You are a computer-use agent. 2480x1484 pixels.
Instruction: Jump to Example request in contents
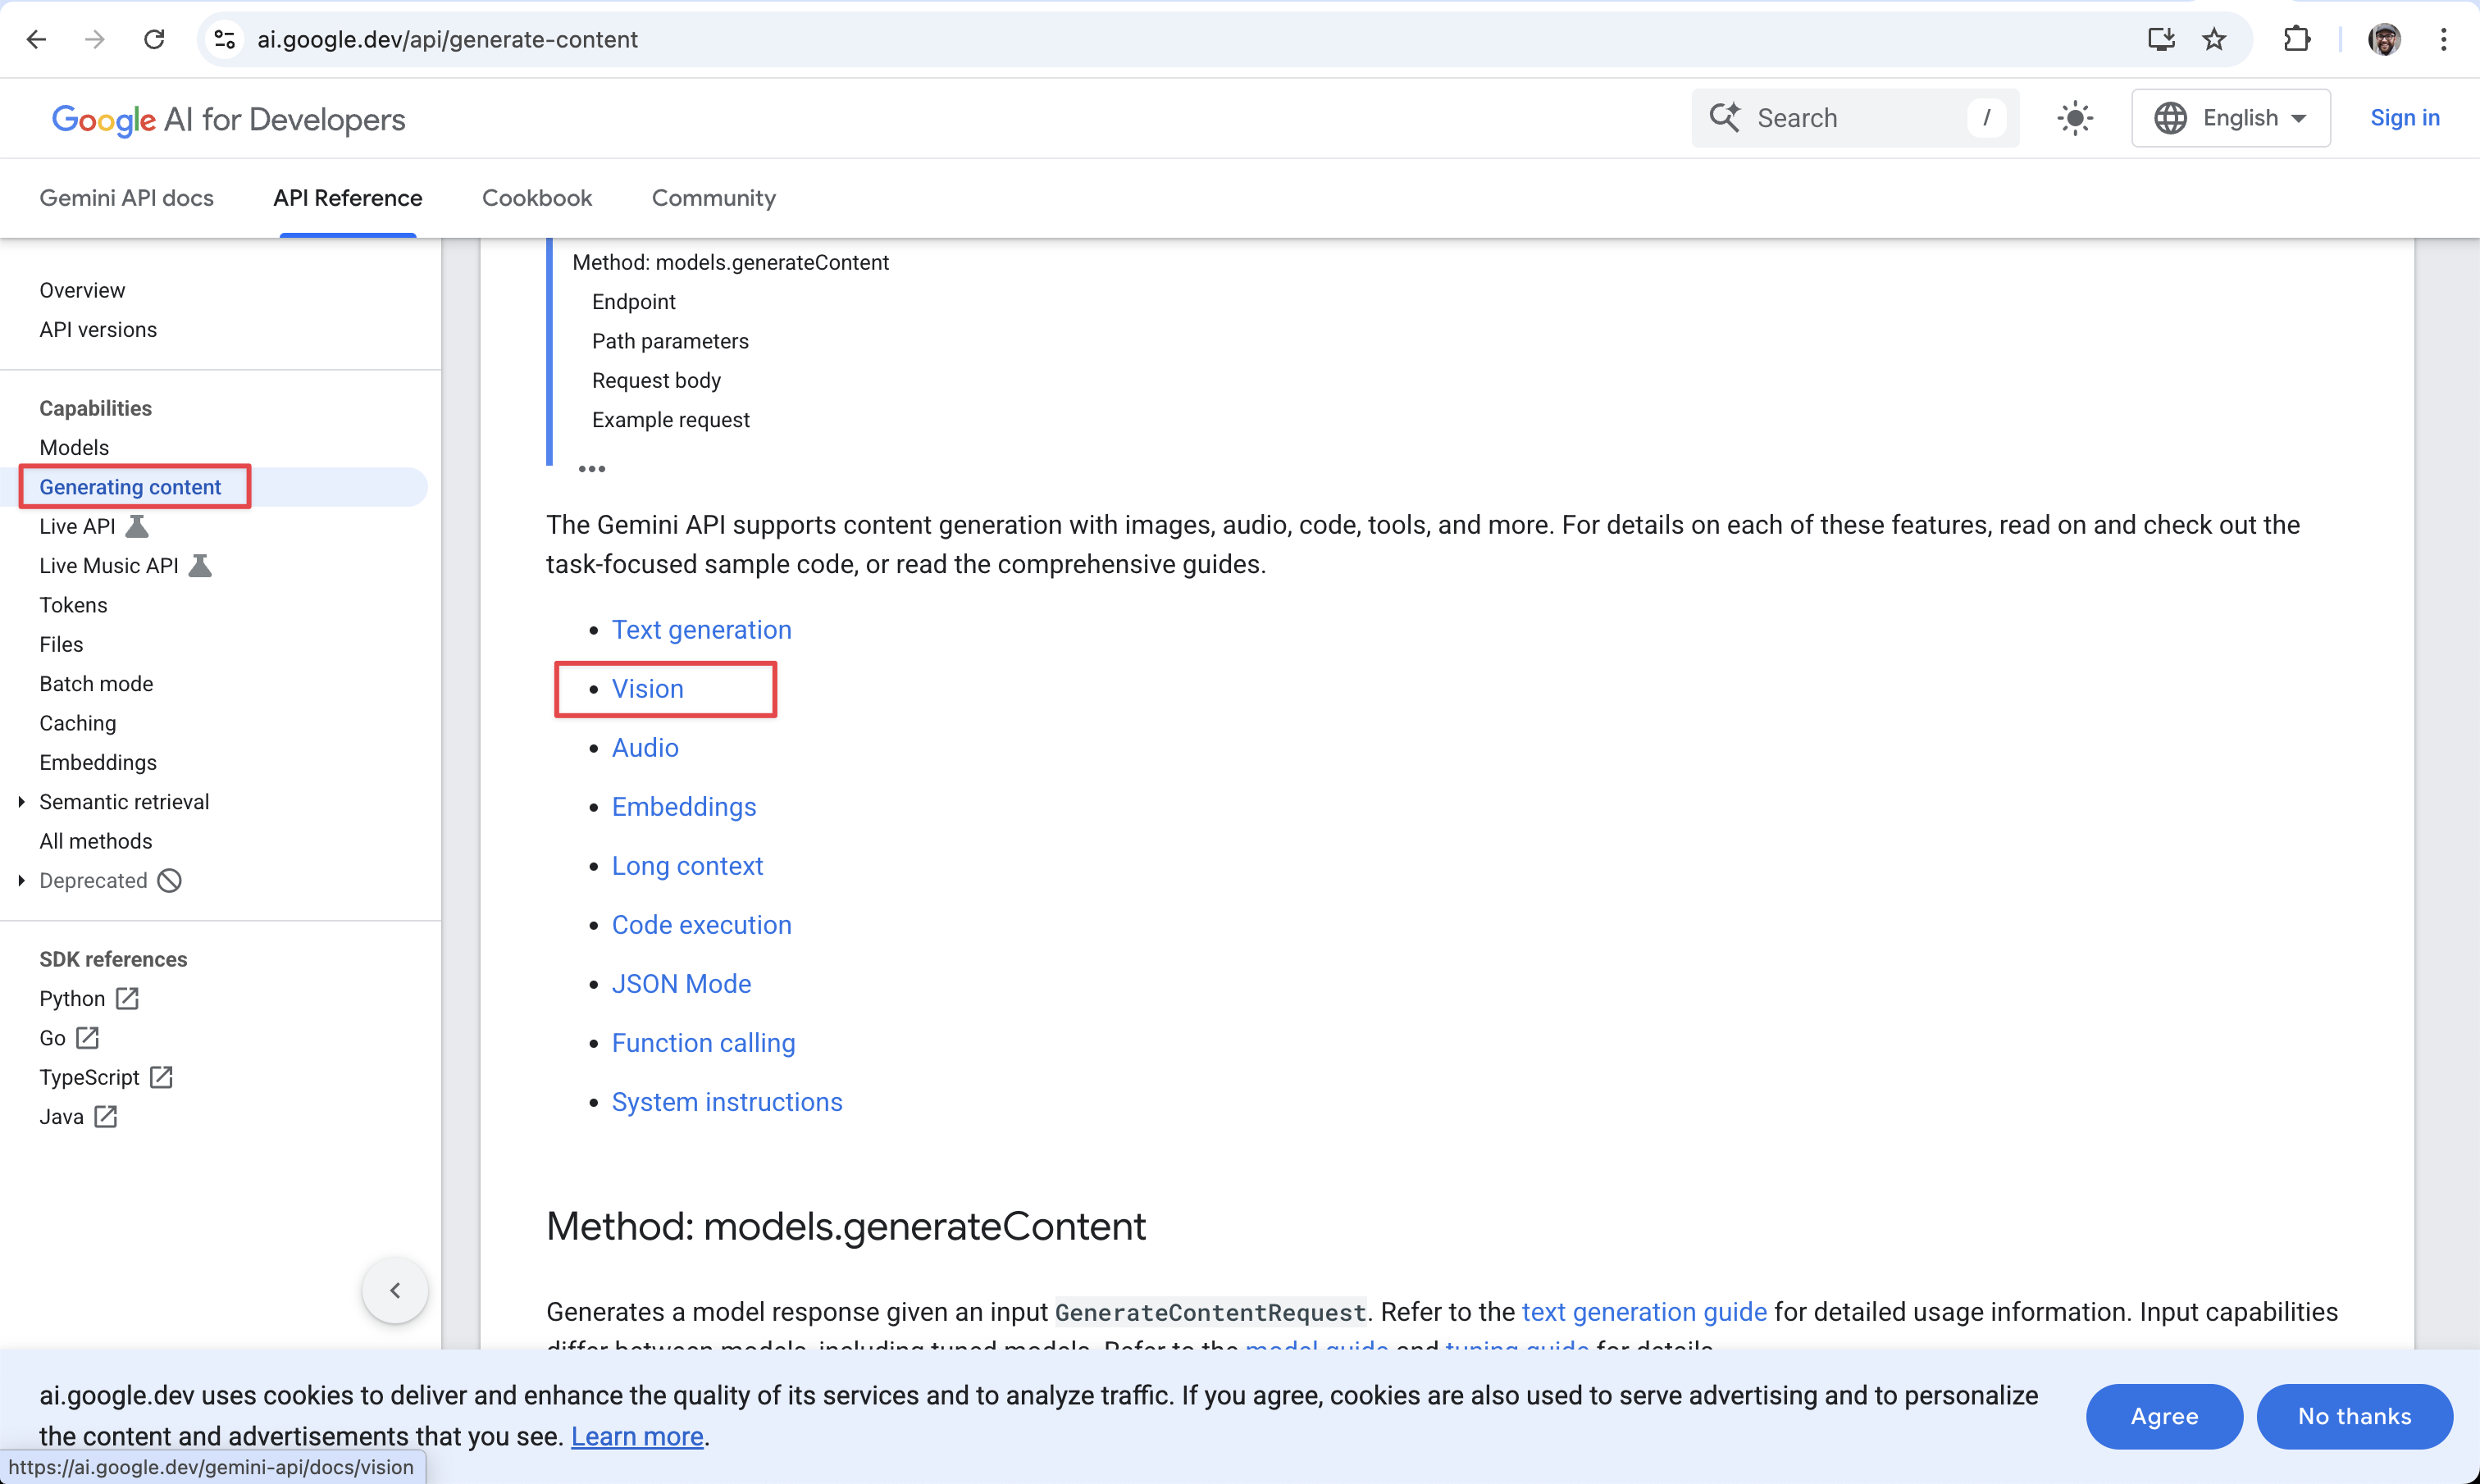[671, 420]
